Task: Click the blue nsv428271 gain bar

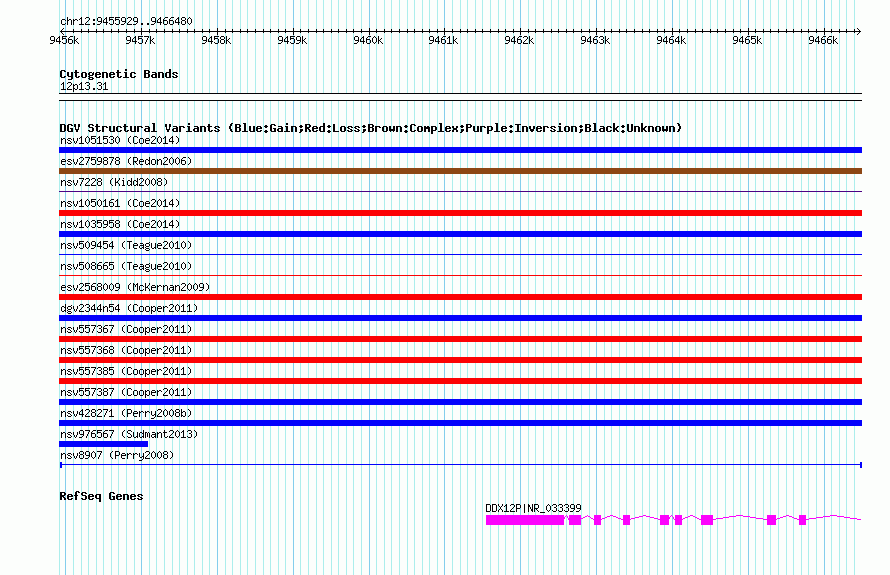Action: tap(460, 423)
